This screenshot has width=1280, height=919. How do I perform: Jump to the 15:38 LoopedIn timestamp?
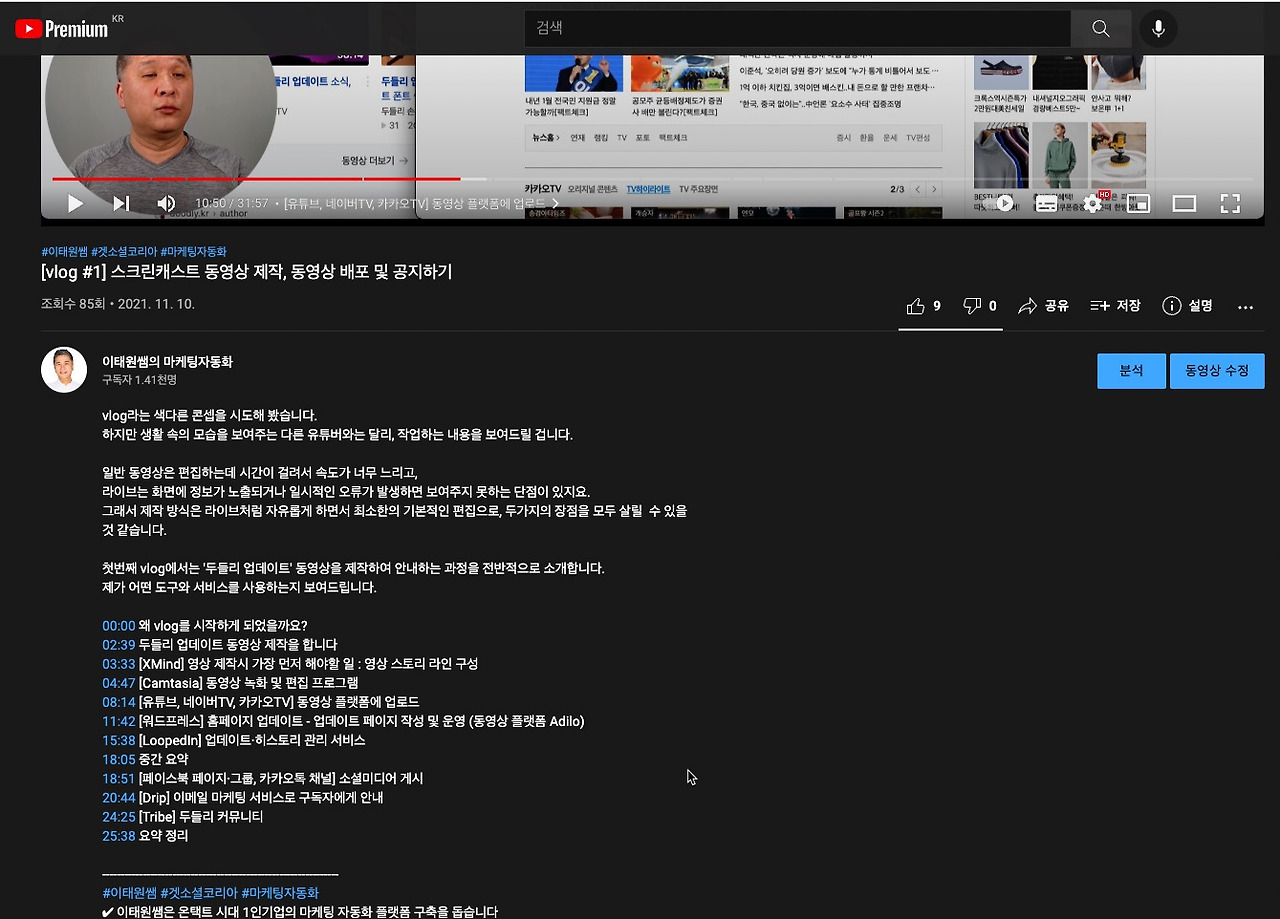[x=118, y=740]
